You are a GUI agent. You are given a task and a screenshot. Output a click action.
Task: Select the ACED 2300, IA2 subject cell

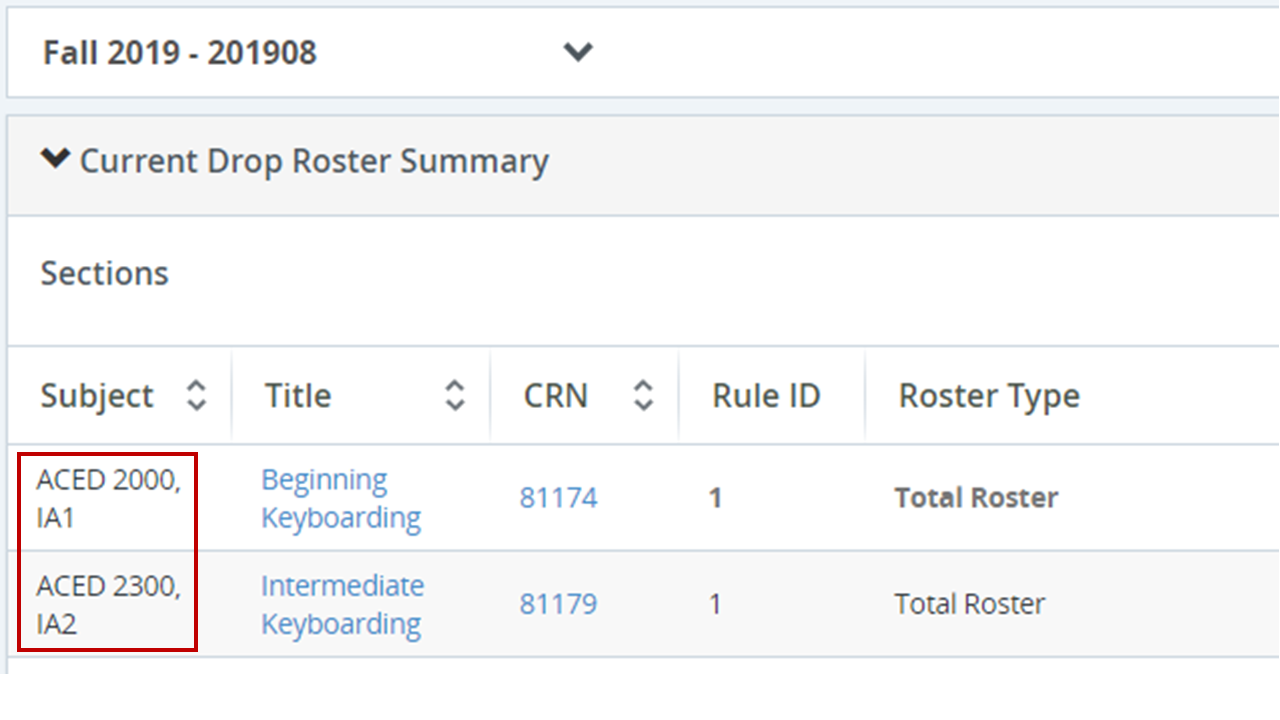(108, 604)
